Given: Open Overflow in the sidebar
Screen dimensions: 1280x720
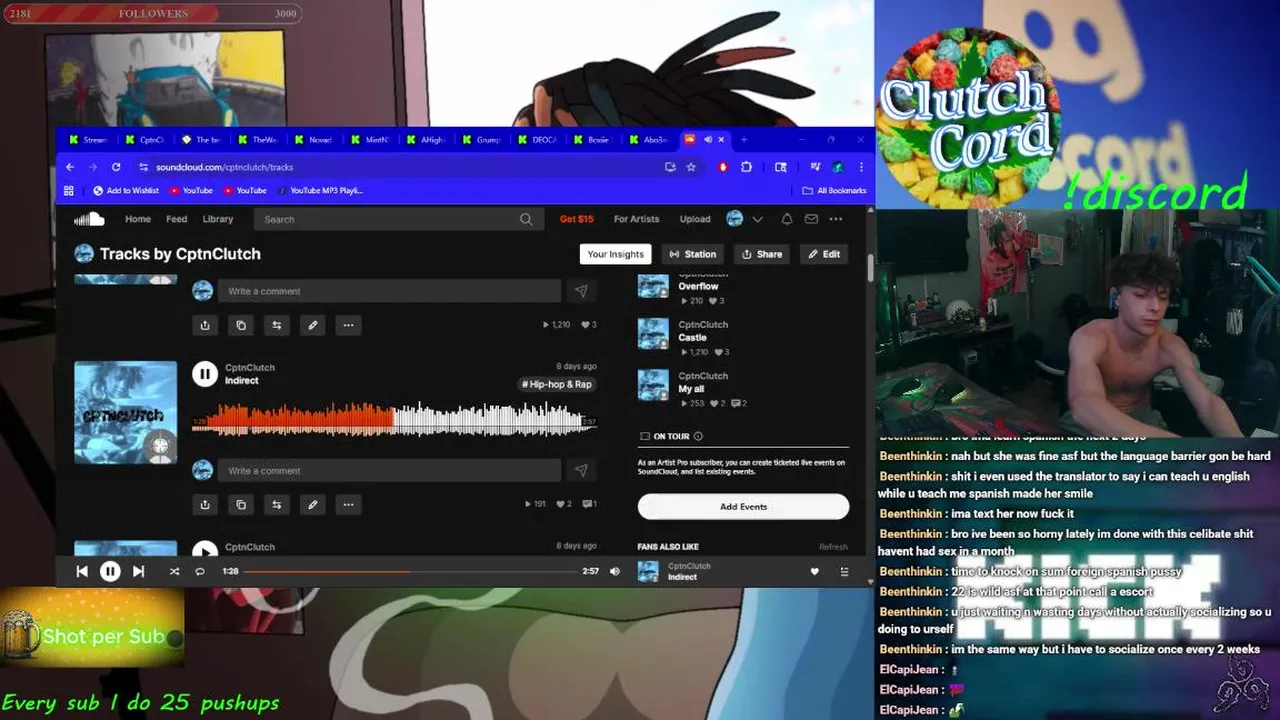Looking at the screenshot, I should (x=698, y=286).
